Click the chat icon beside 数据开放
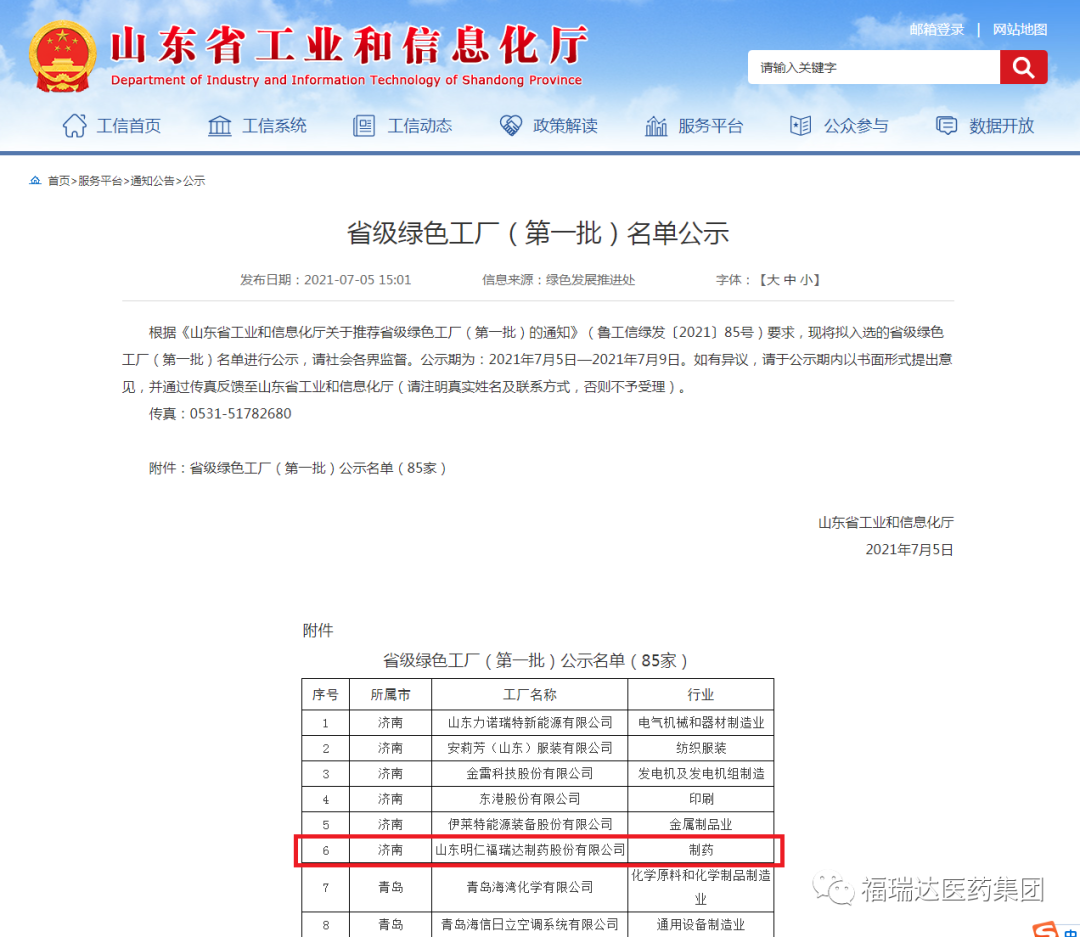The height and width of the screenshot is (937, 1080). click(x=946, y=125)
